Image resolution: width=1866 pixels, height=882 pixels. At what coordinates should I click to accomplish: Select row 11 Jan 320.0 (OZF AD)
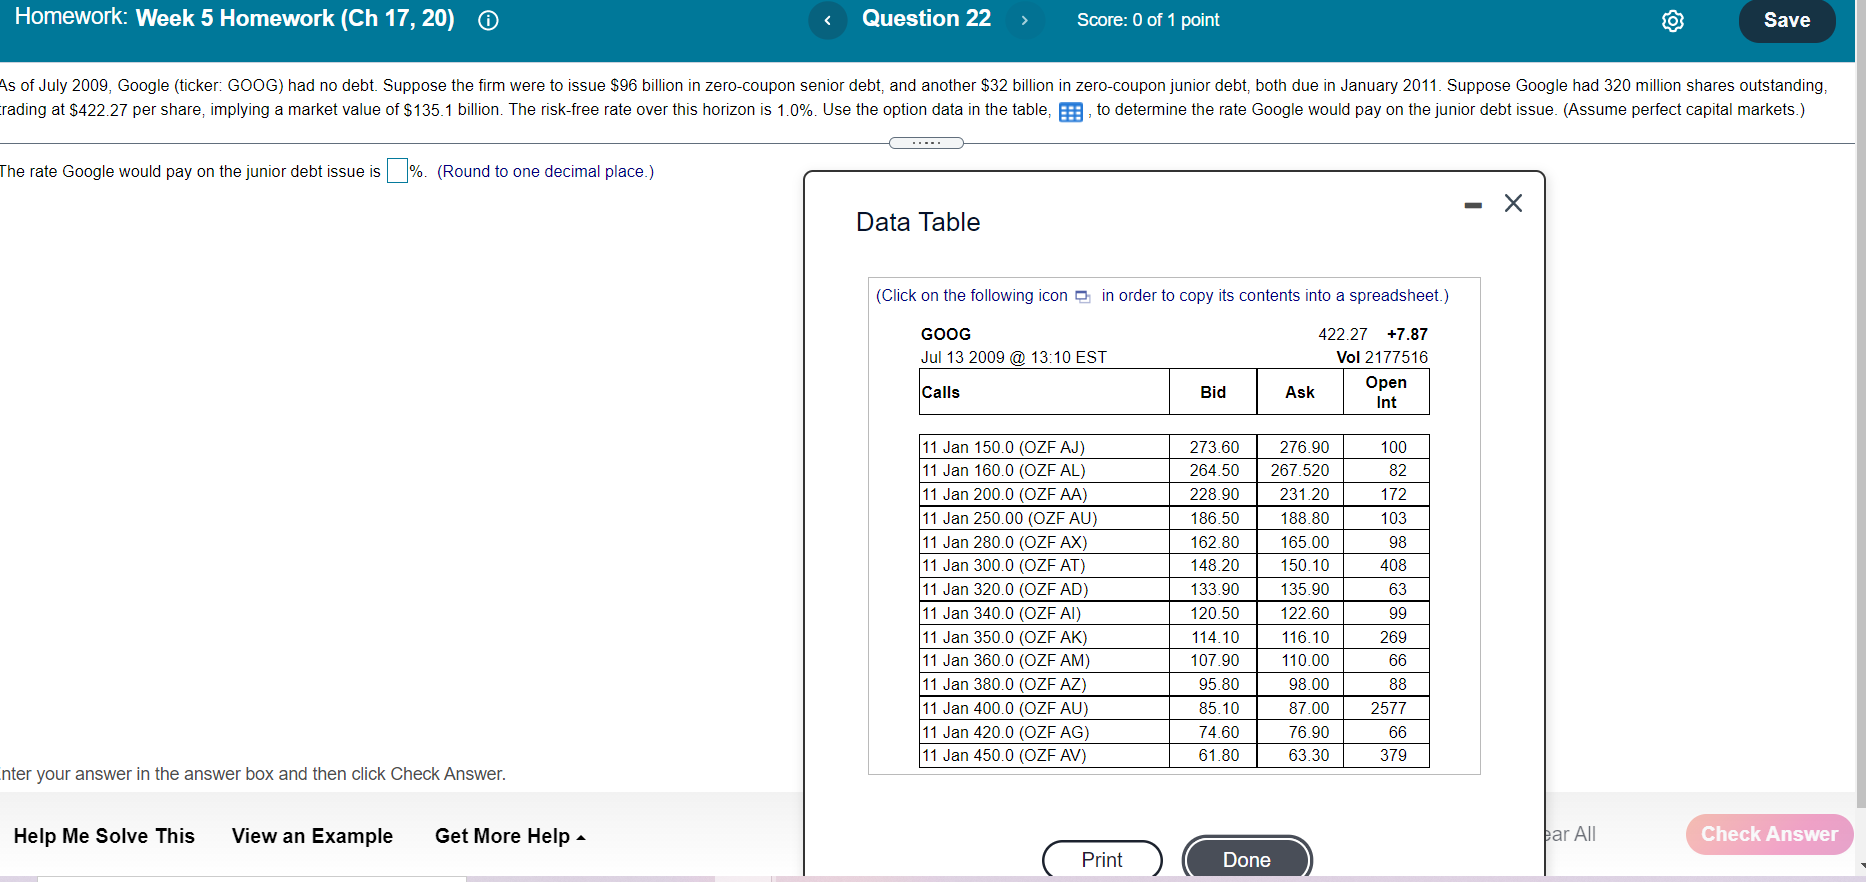[x=1174, y=590]
